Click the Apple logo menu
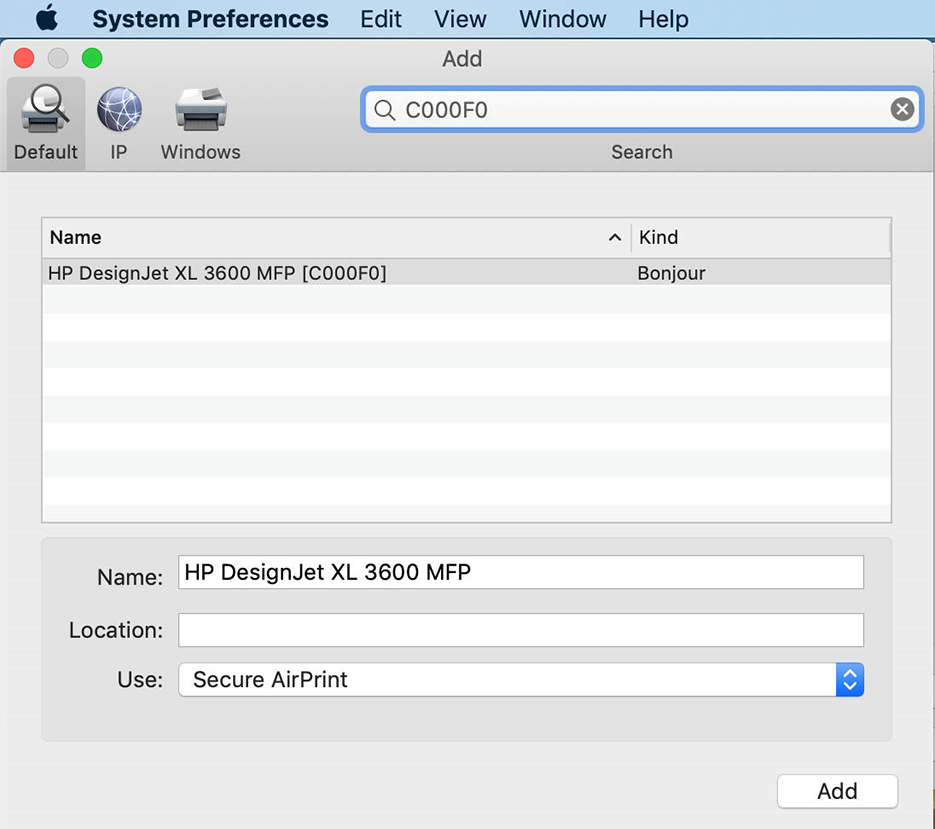The width and height of the screenshot is (935, 829). (x=47, y=19)
